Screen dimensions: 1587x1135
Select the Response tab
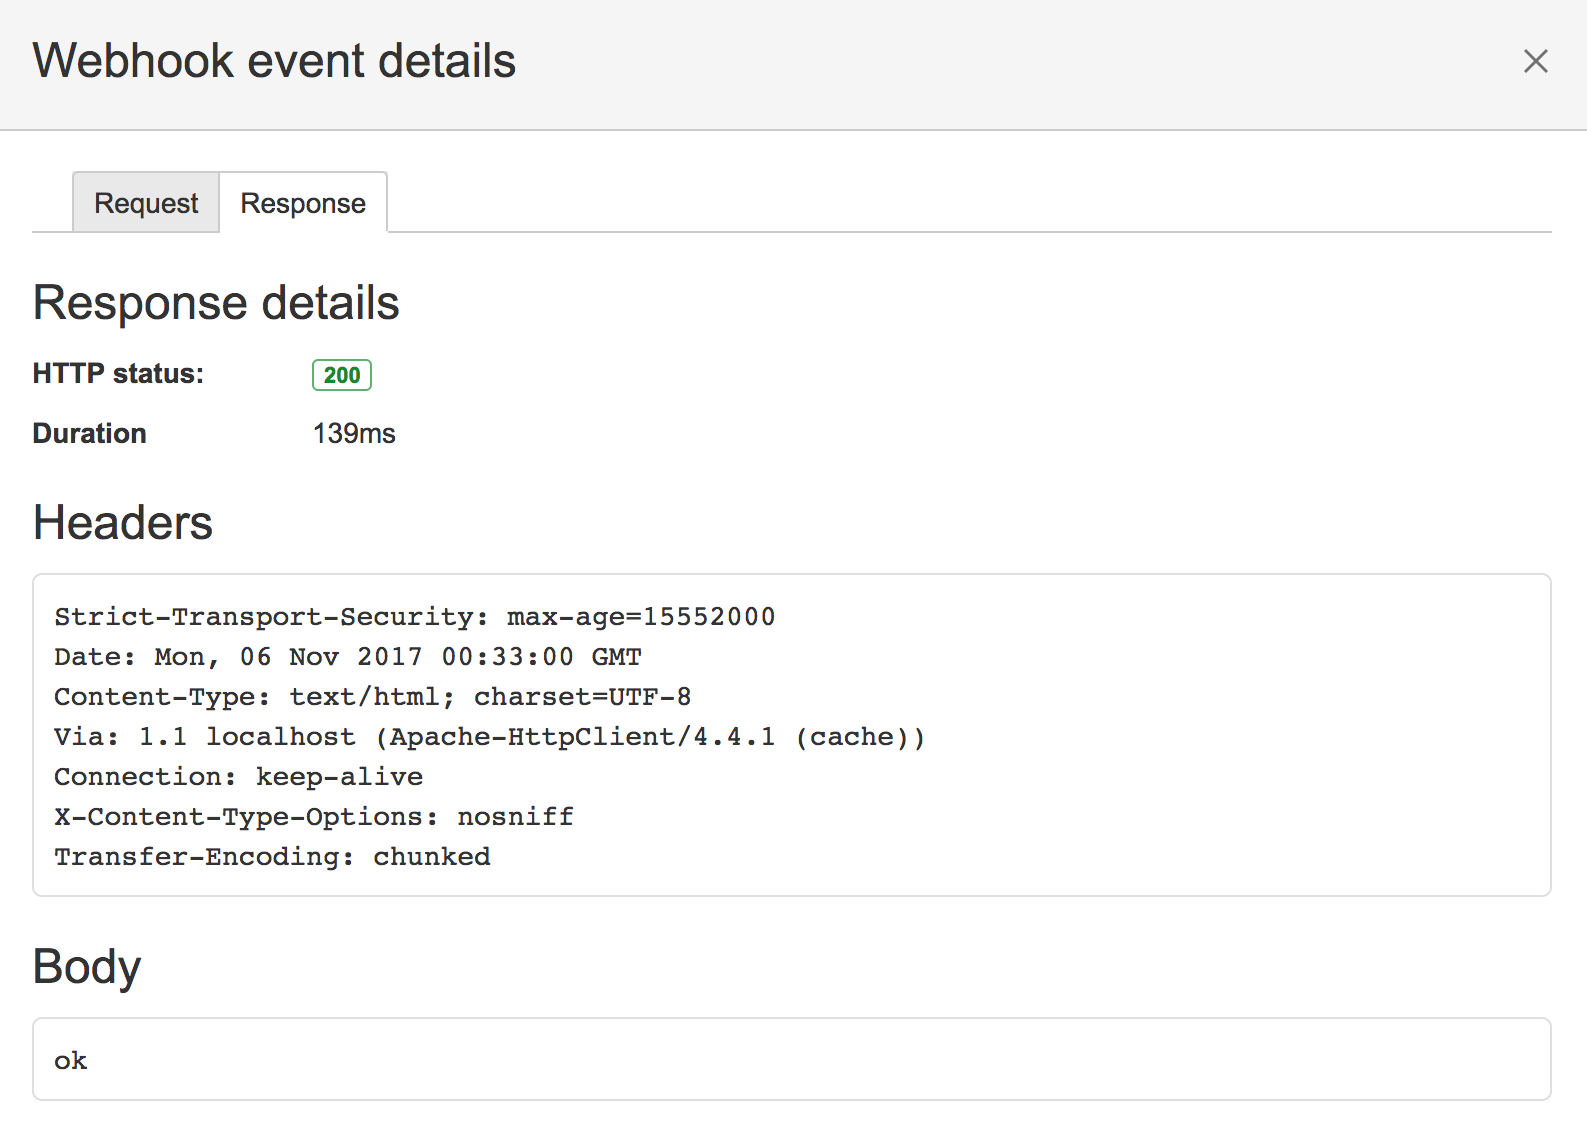(x=303, y=203)
